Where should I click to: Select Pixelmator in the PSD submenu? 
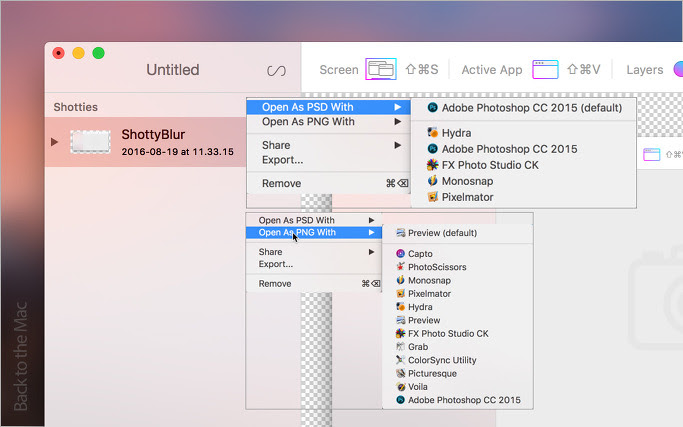(x=524, y=197)
